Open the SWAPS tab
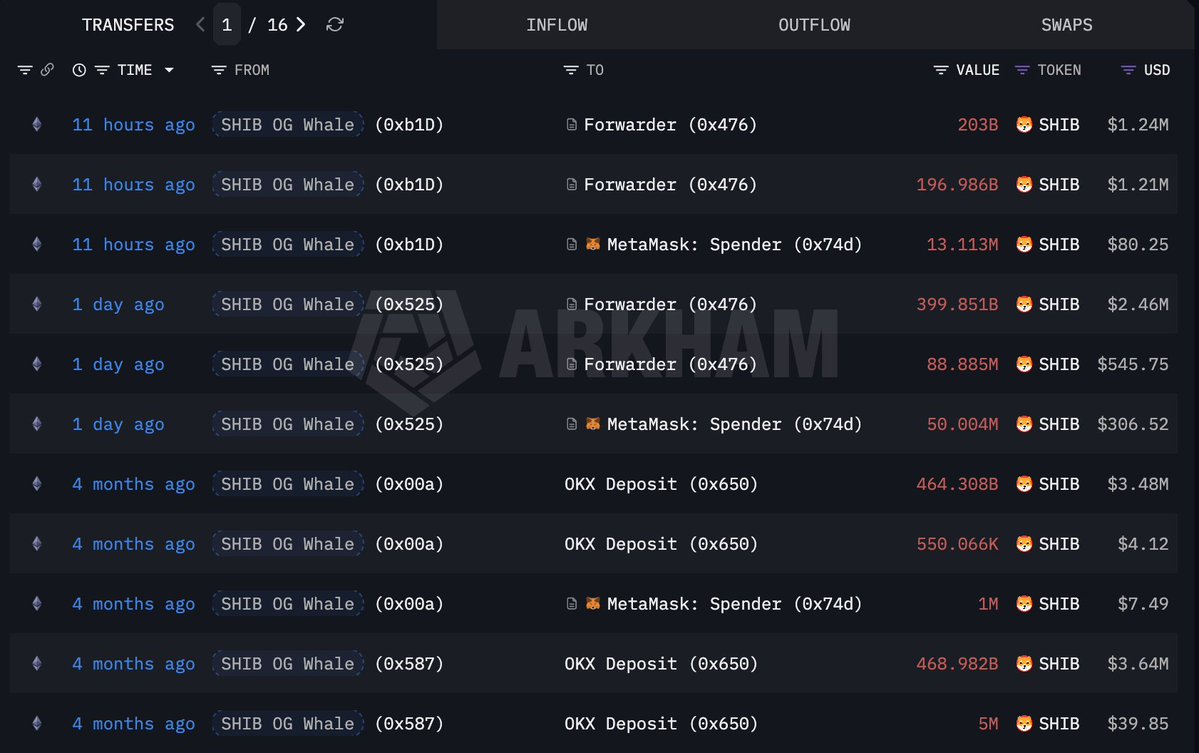Viewport: 1199px width, 753px height. [1066, 25]
